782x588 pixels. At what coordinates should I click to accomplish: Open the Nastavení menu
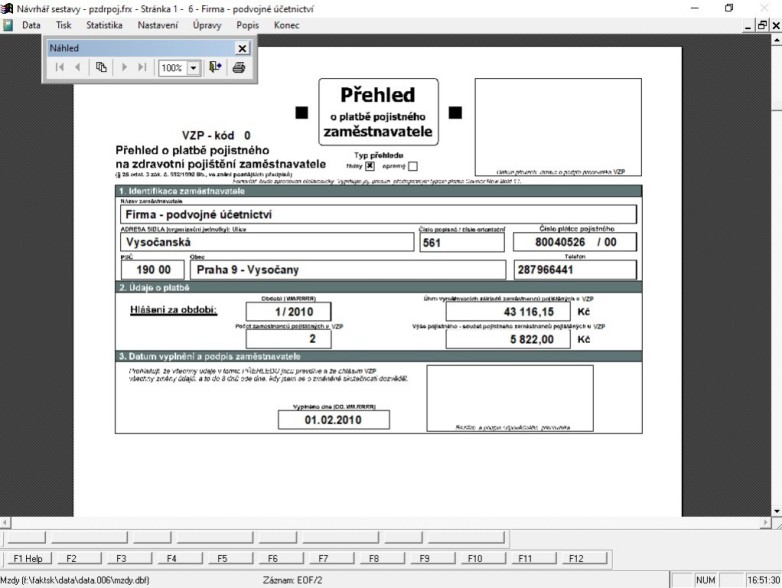pyautogui.click(x=158, y=25)
